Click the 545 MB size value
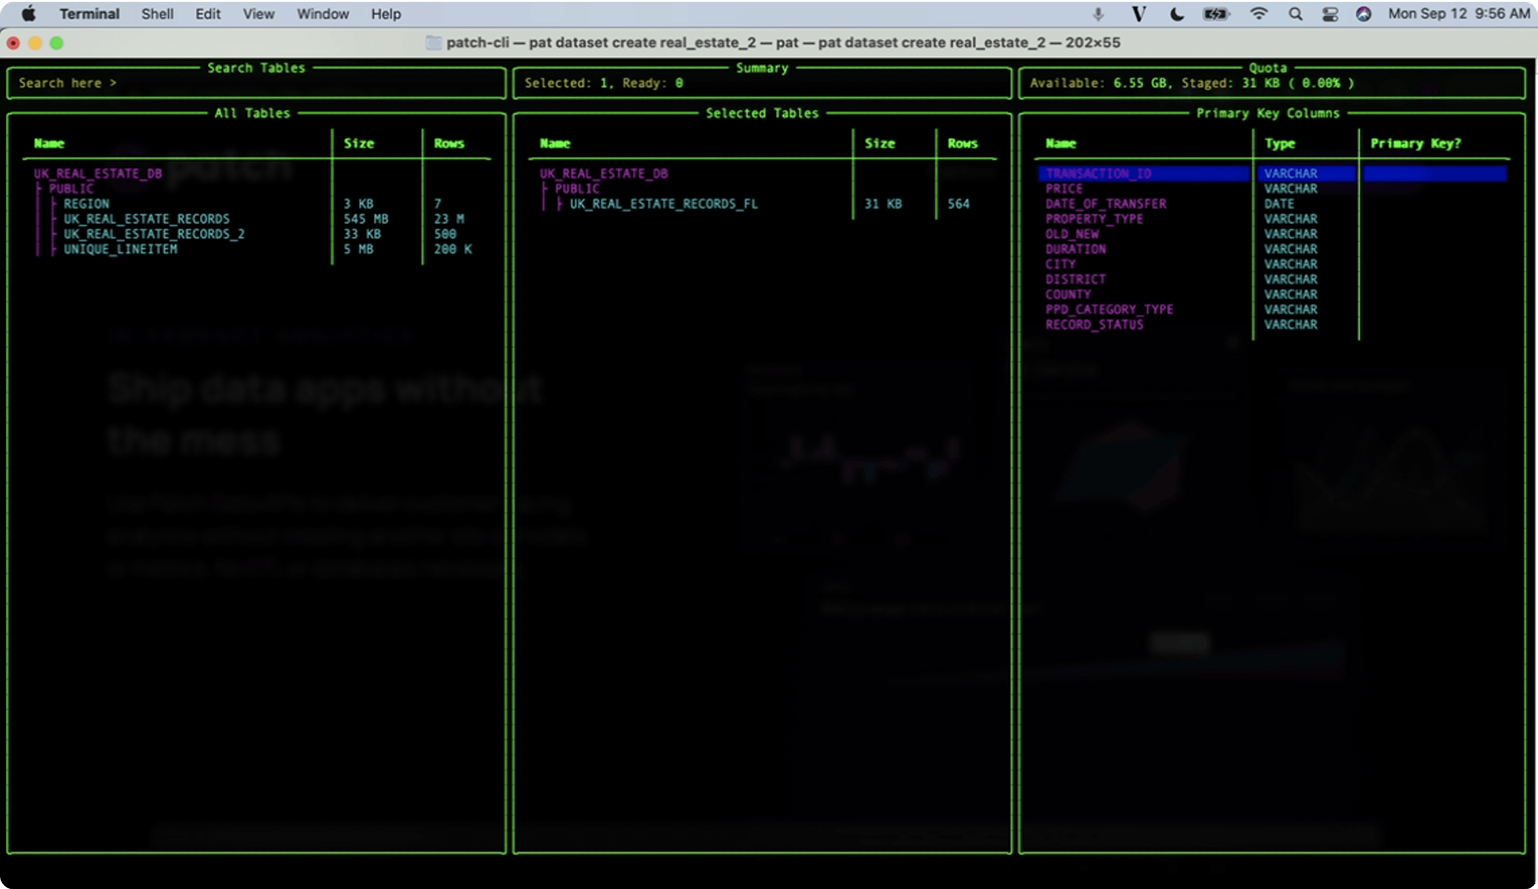 pyautogui.click(x=366, y=218)
